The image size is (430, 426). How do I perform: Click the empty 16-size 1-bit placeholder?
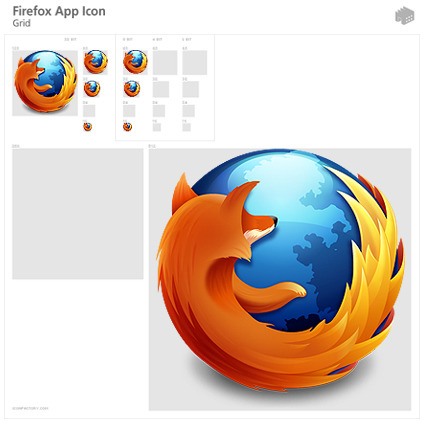186,127
